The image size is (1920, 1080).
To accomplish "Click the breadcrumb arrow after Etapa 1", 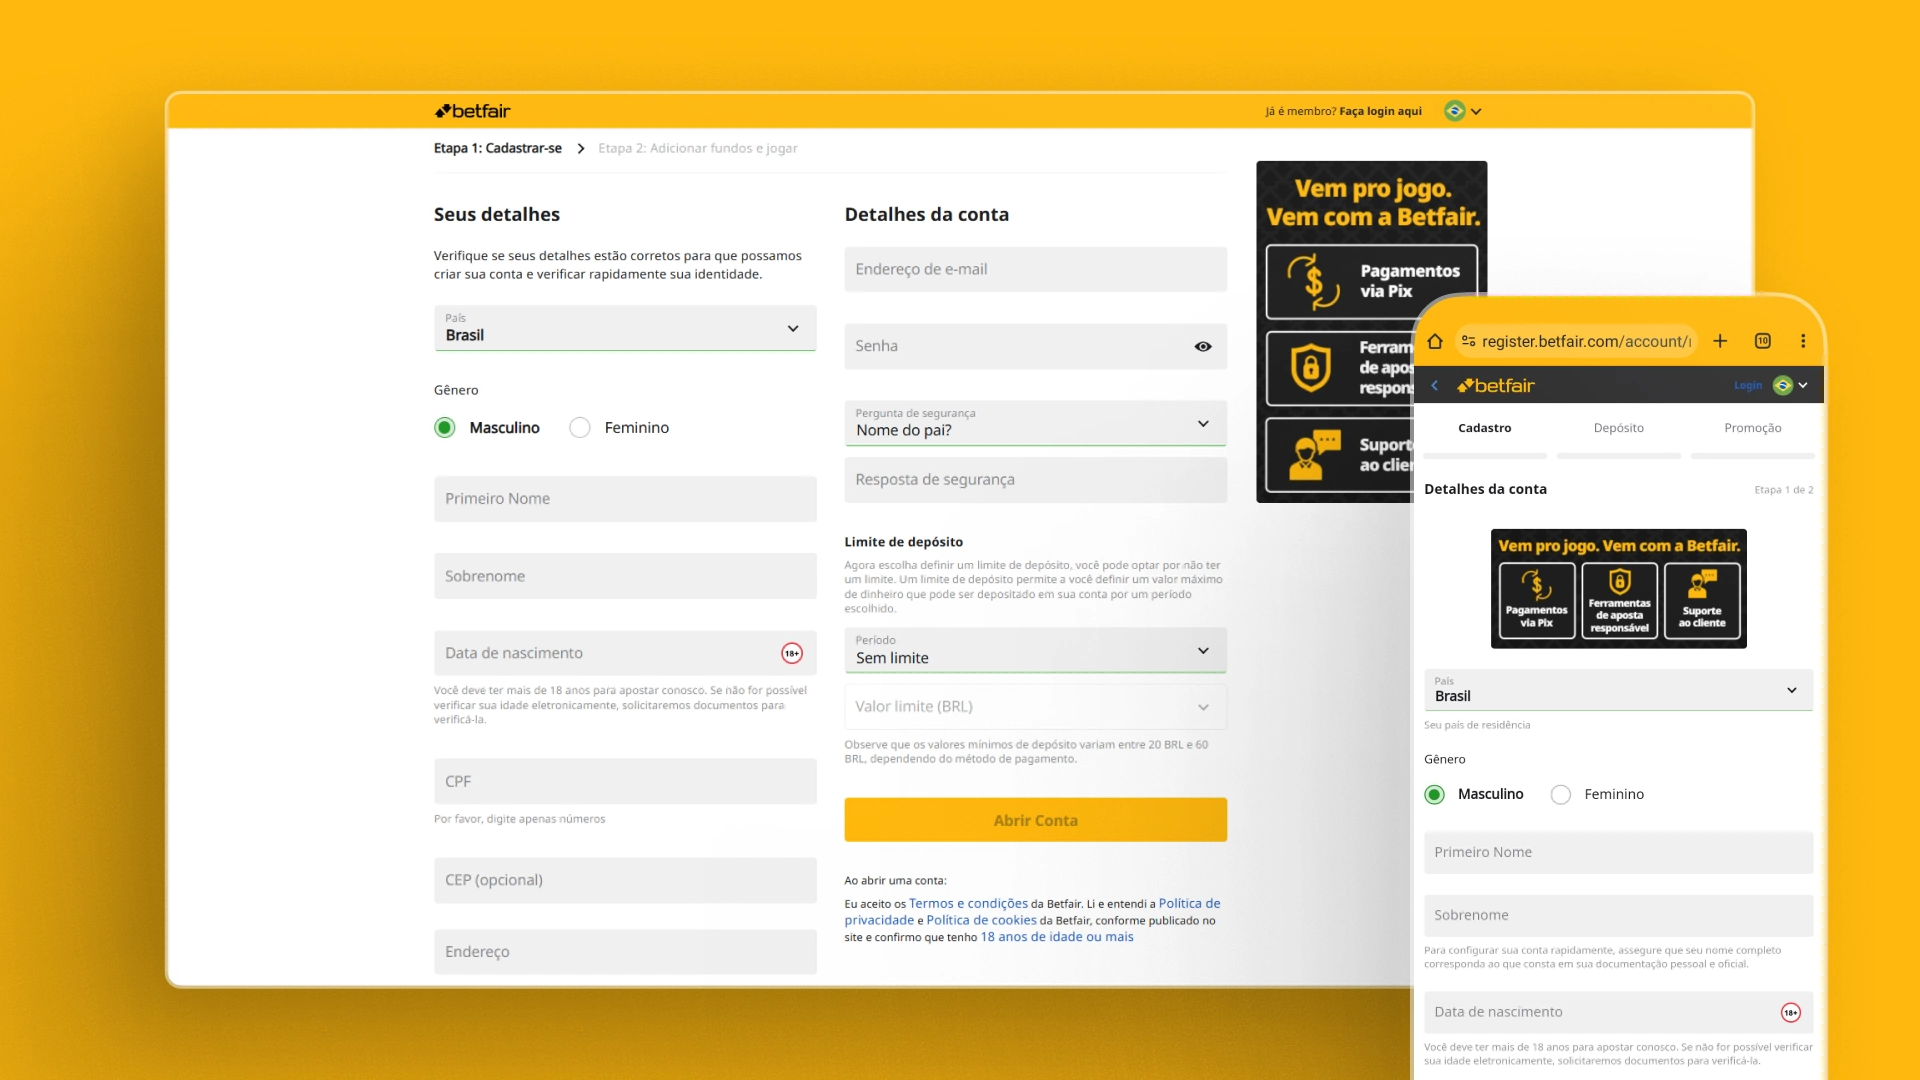I will (x=580, y=148).
